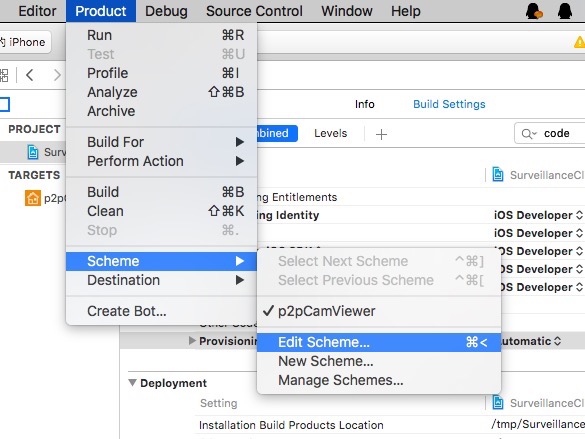Viewport: 585px width, 439px height.
Task: Click the TARGETS section header
Action: 34,175
